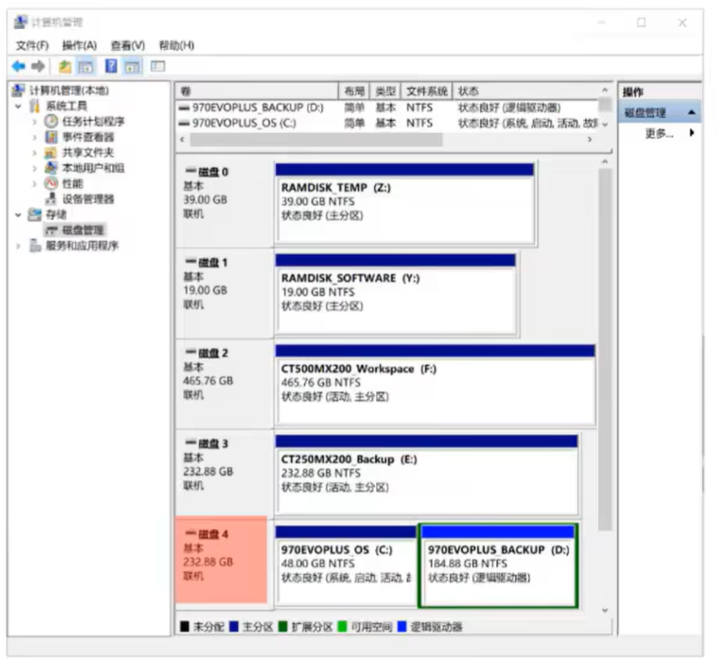This screenshot has width=716, height=669.
Task: Click the Back arrow toolbar icon
Action: point(19,67)
